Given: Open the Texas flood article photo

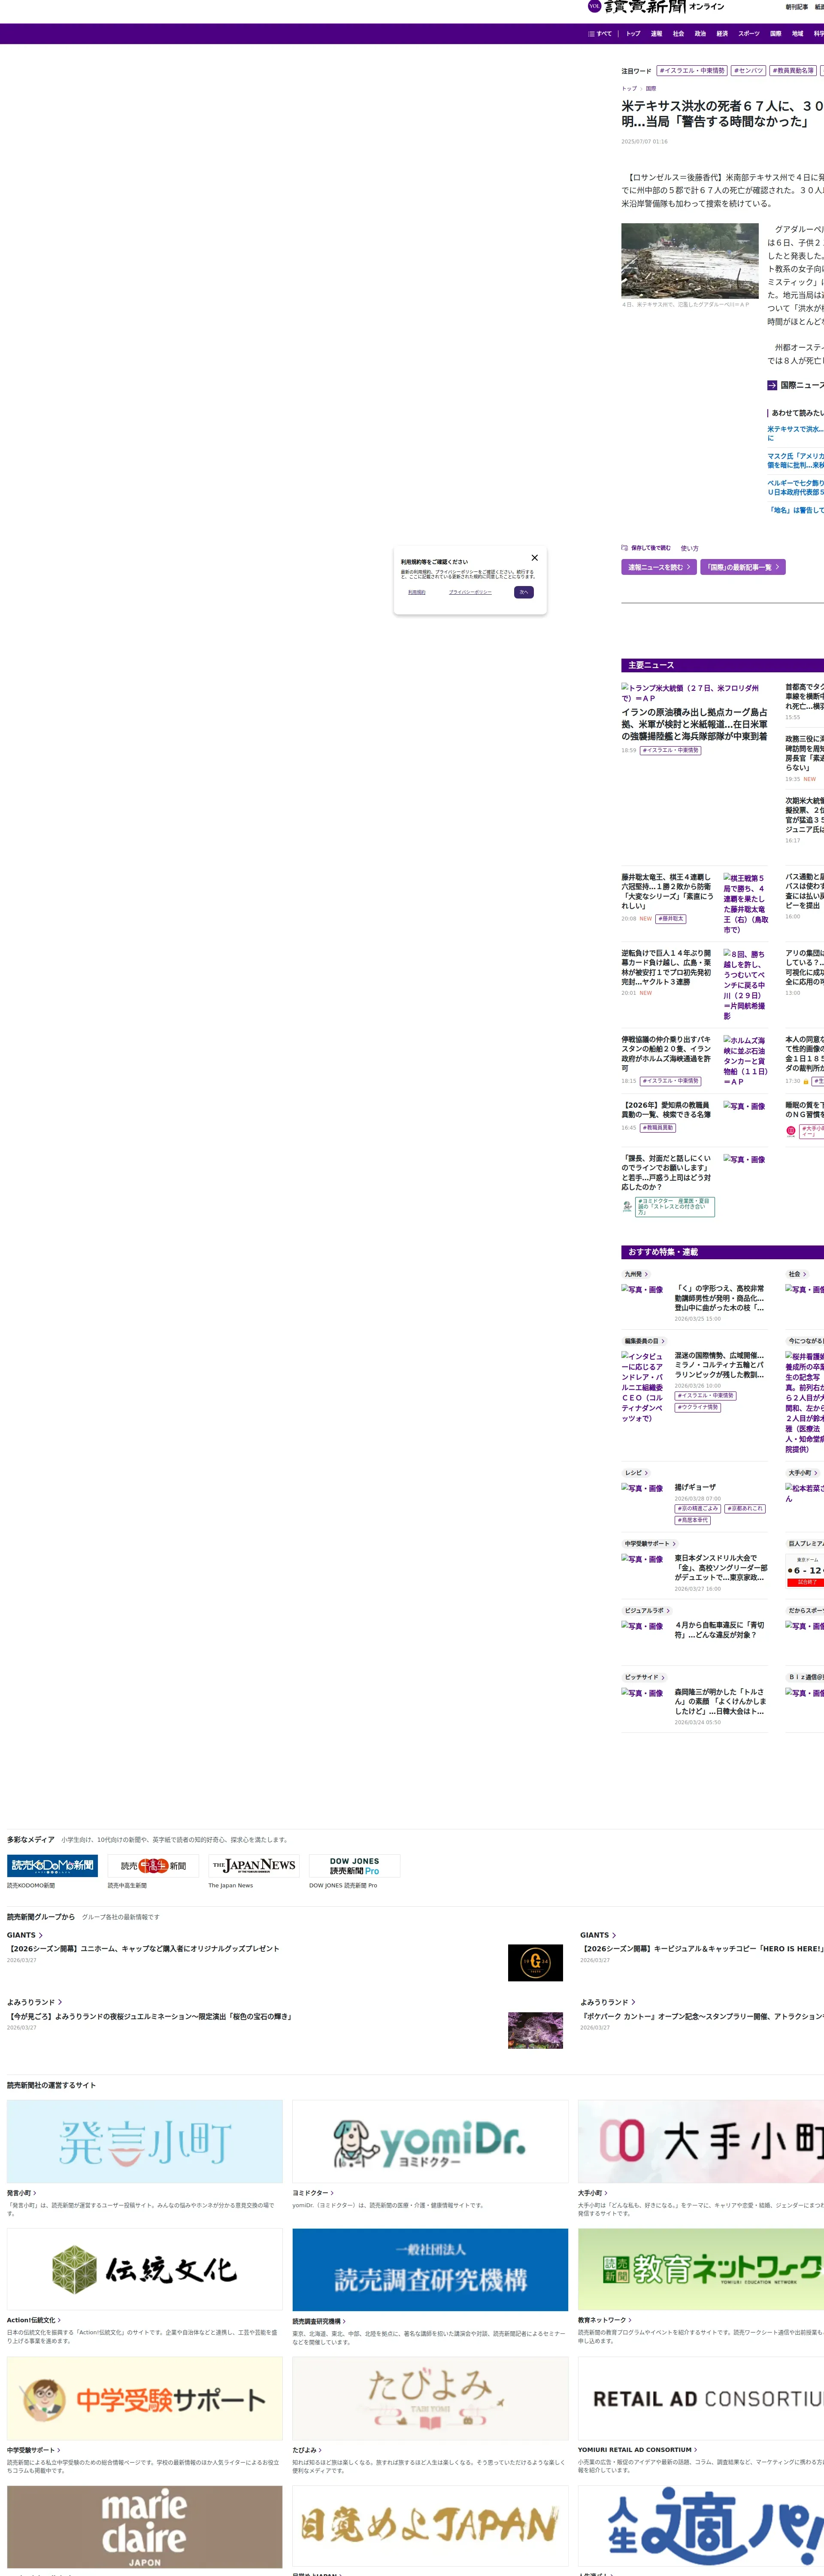Looking at the screenshot, I should tap(690, 261).
